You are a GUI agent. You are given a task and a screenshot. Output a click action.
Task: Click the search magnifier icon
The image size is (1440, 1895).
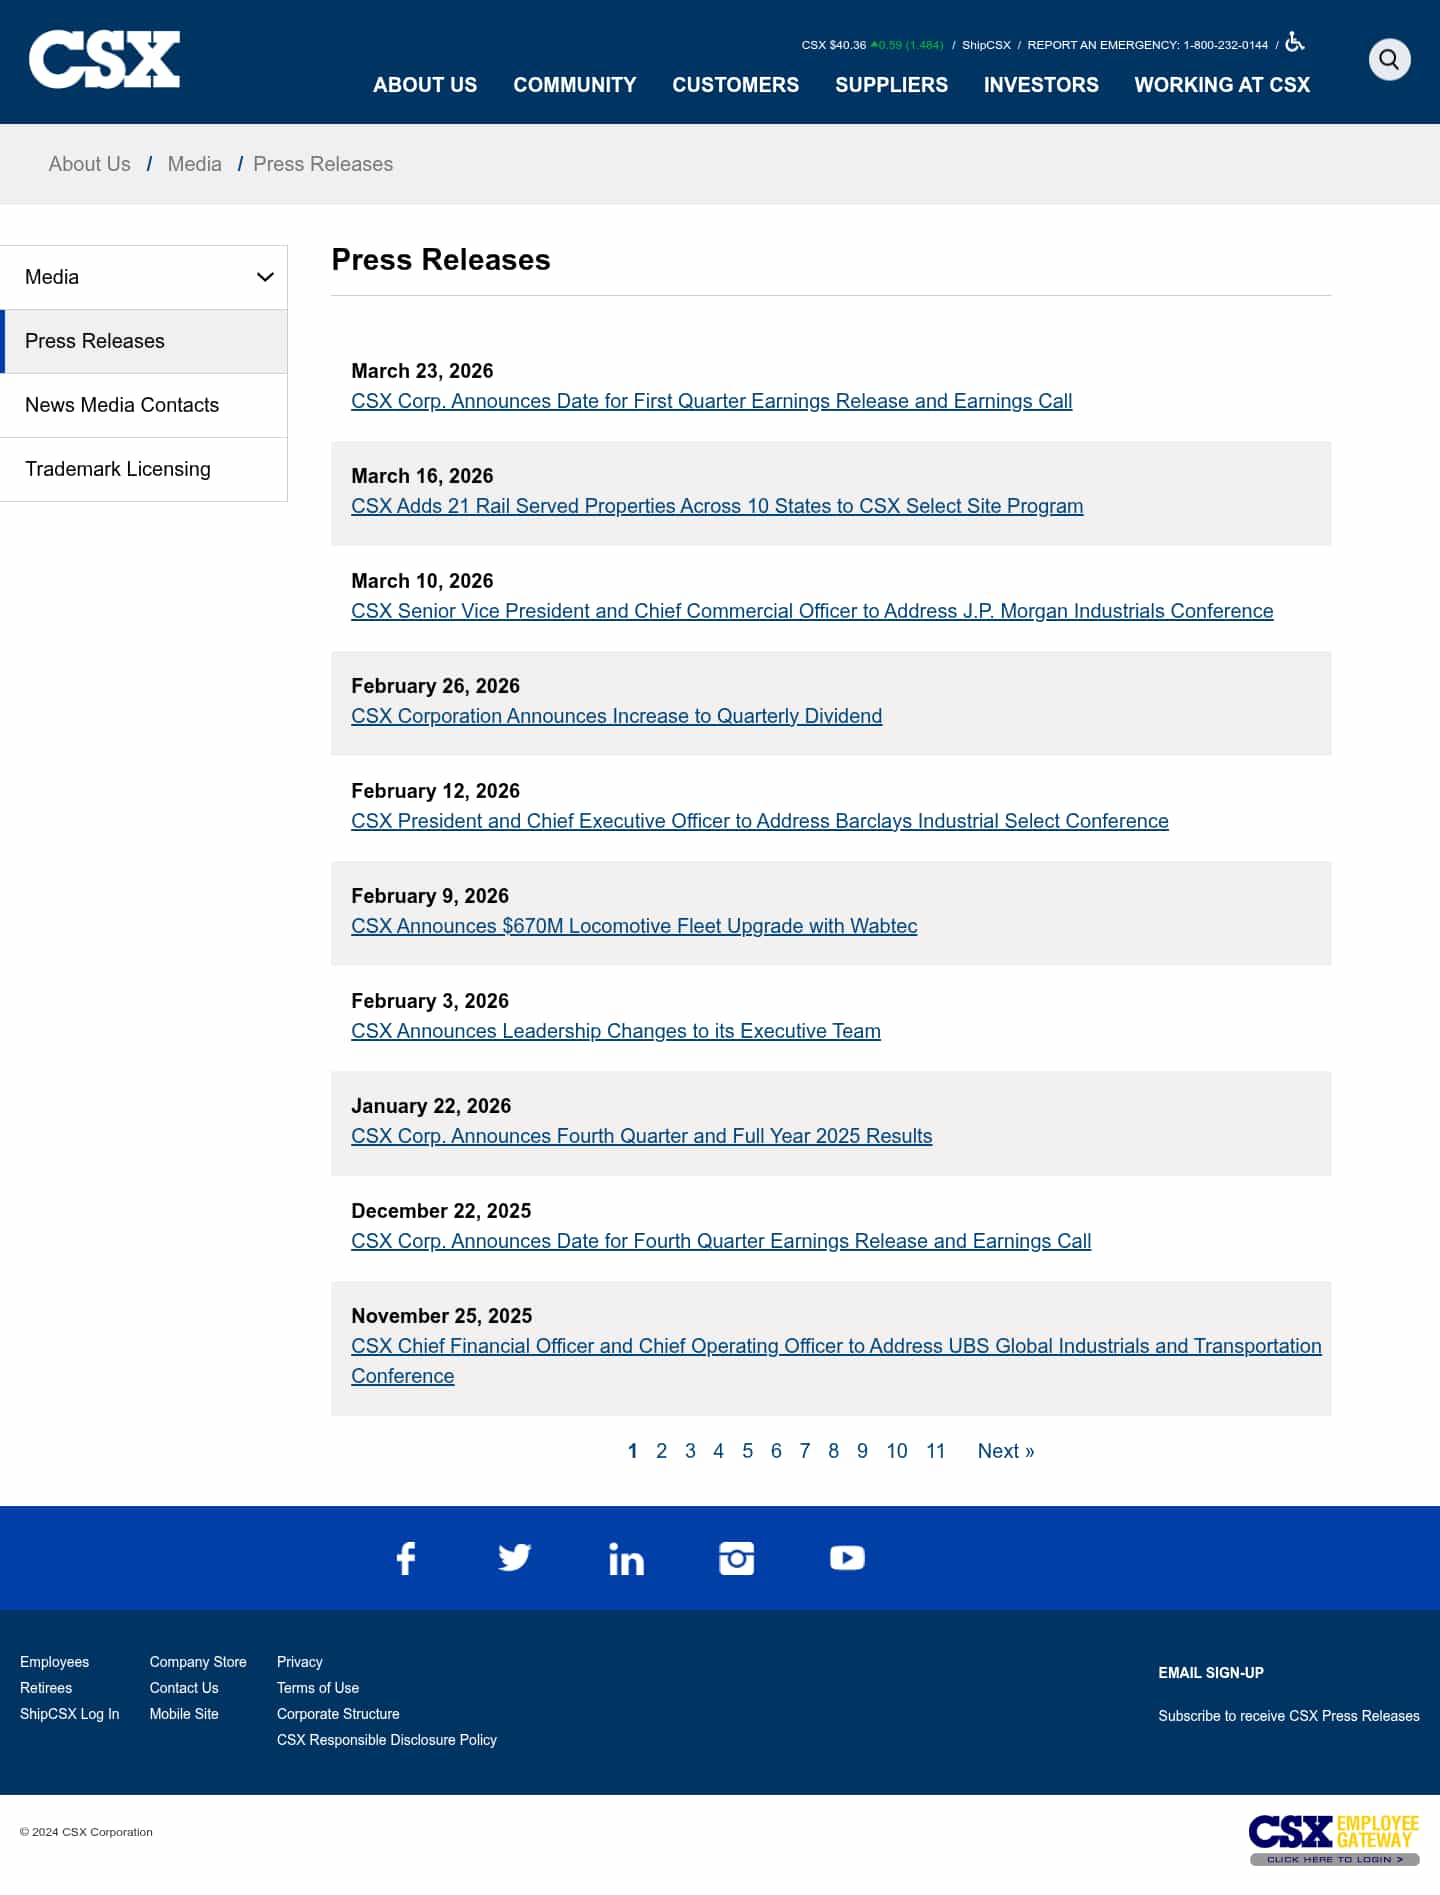[1389, 60]
